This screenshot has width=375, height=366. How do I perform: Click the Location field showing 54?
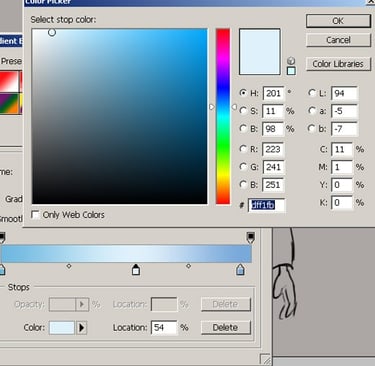(x=164, y=328)
